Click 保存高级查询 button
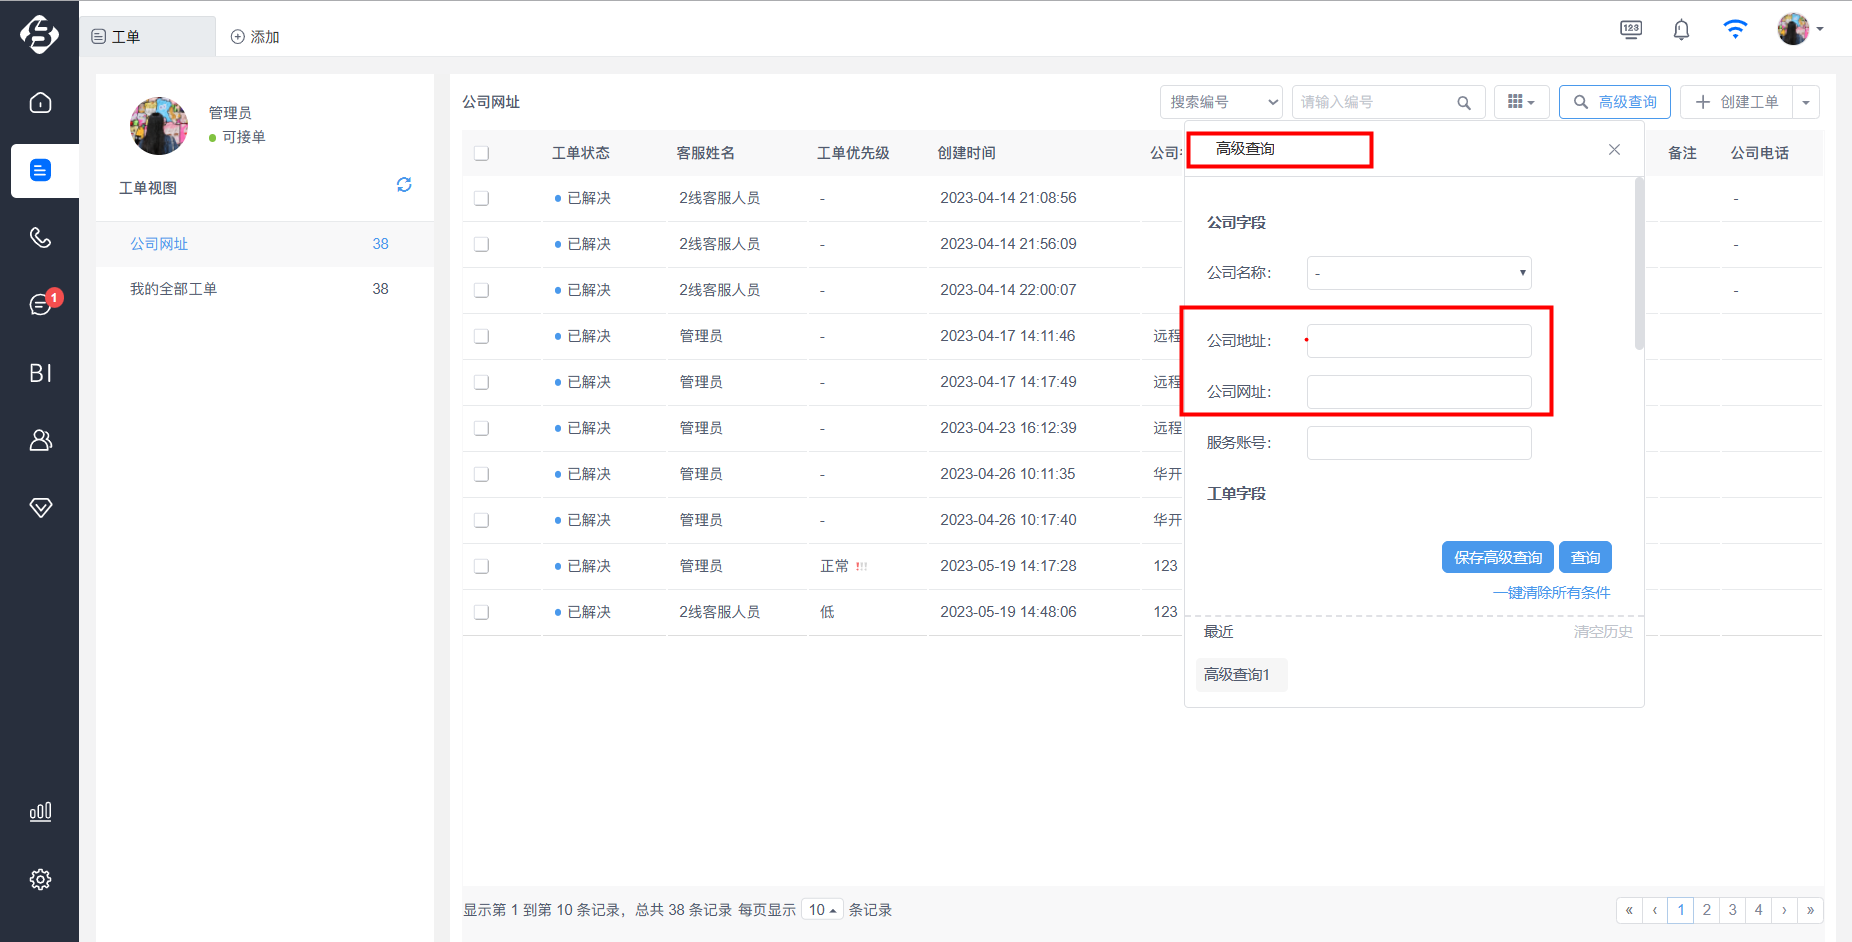This screenshot has width=1852, height=942. [1497, 557]
